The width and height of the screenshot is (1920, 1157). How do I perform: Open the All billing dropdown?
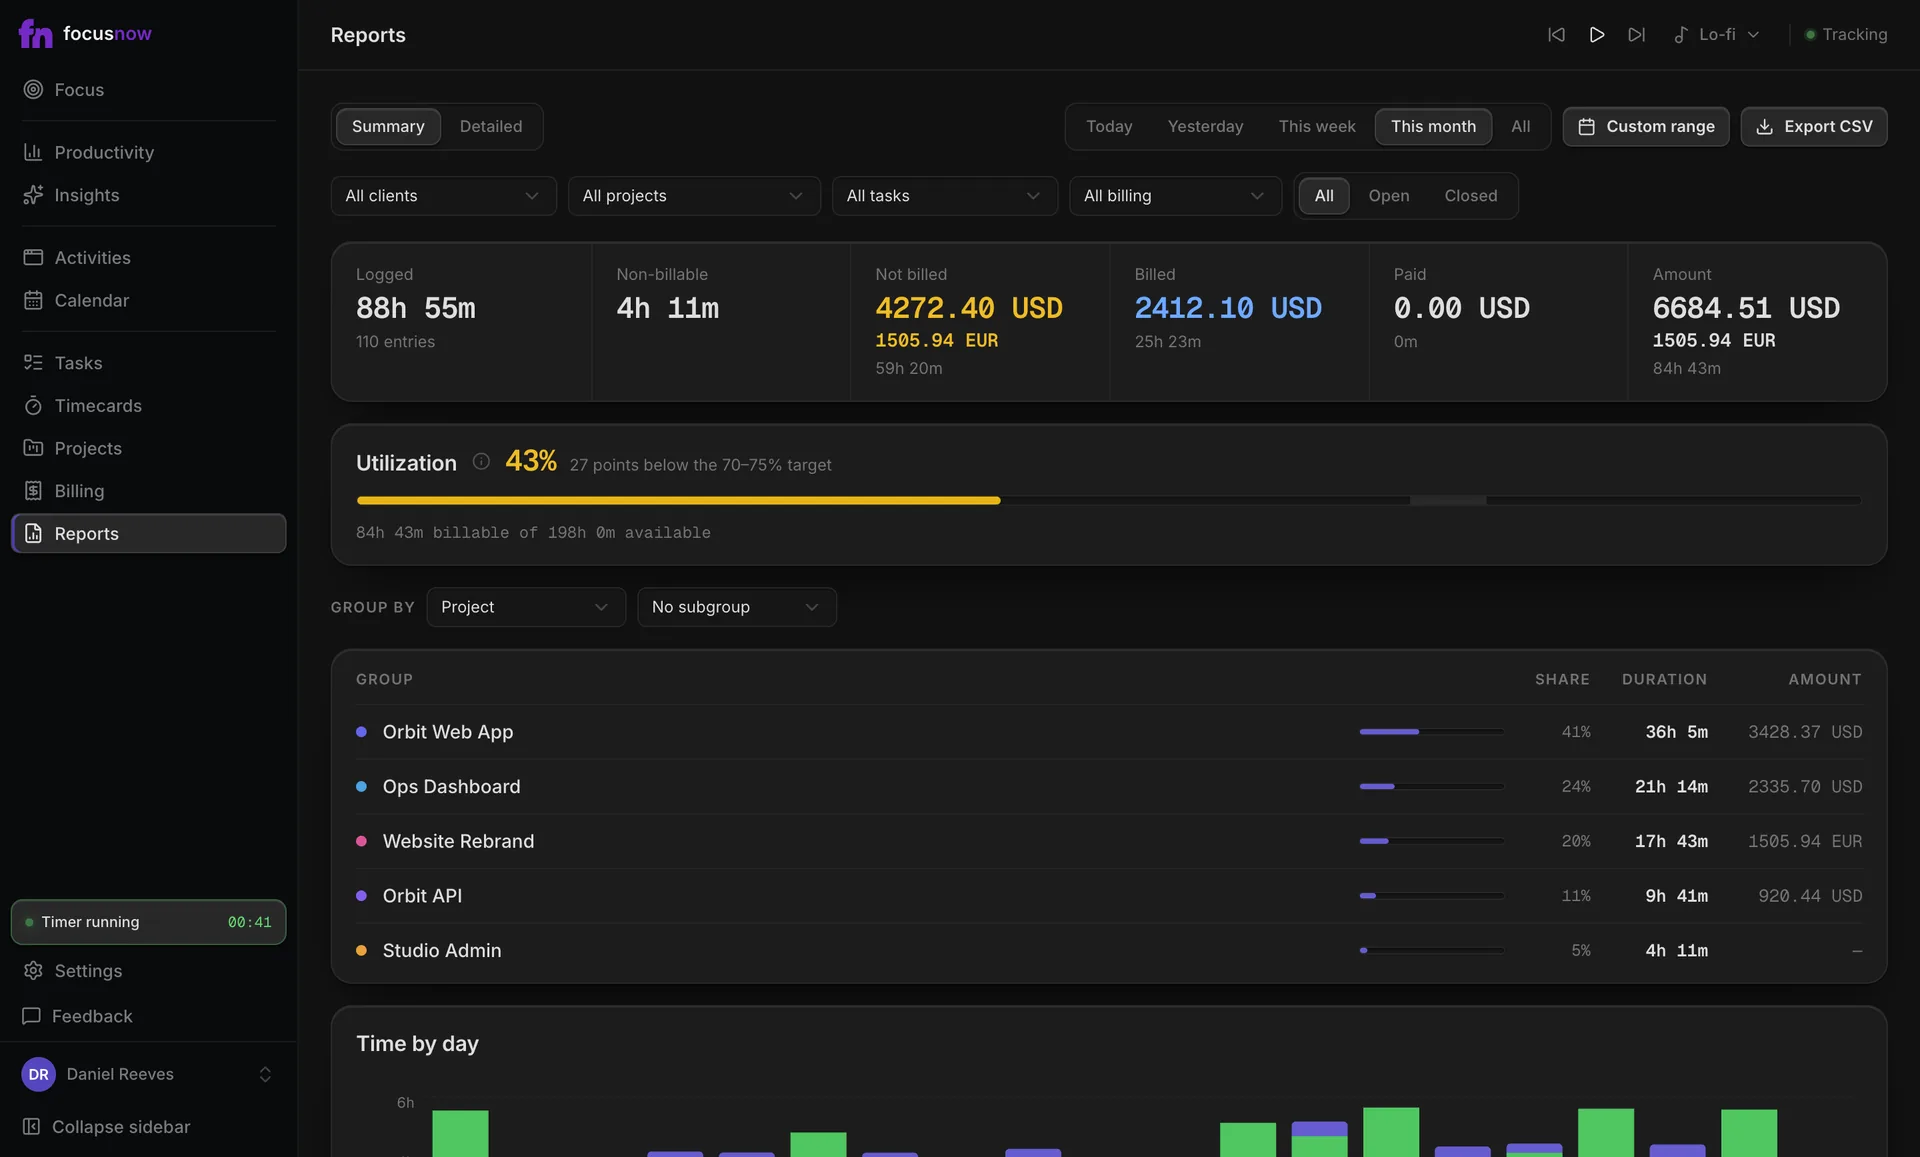[1175, 195]
